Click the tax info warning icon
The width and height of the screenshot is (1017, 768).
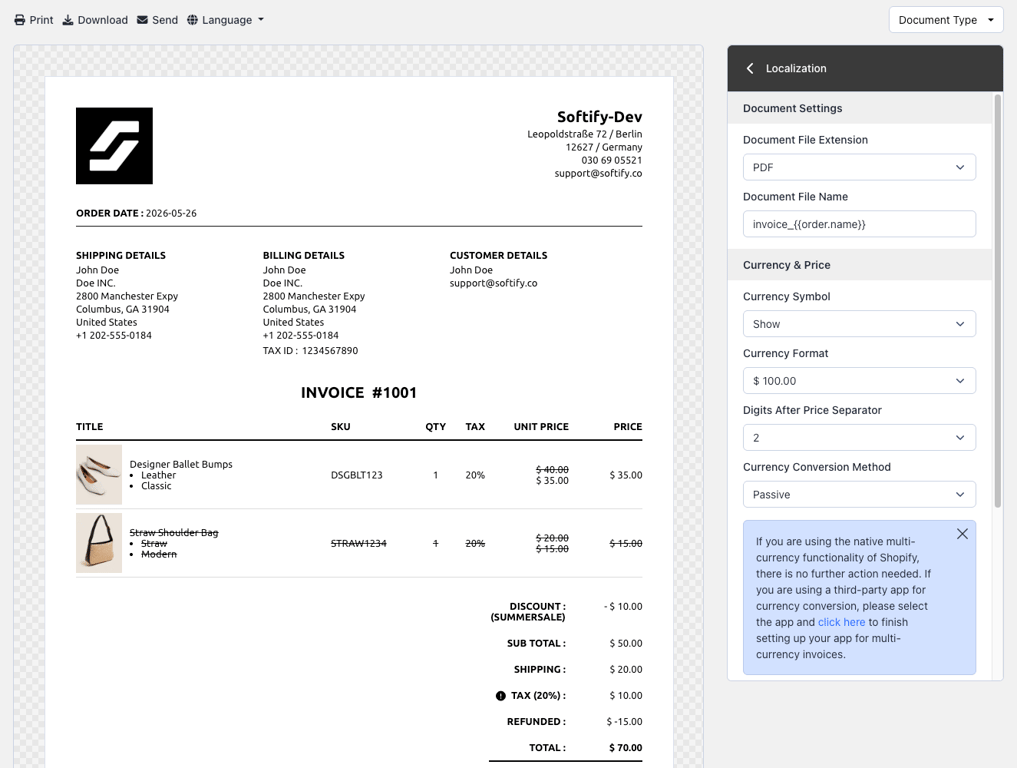(x=501, y=696)
